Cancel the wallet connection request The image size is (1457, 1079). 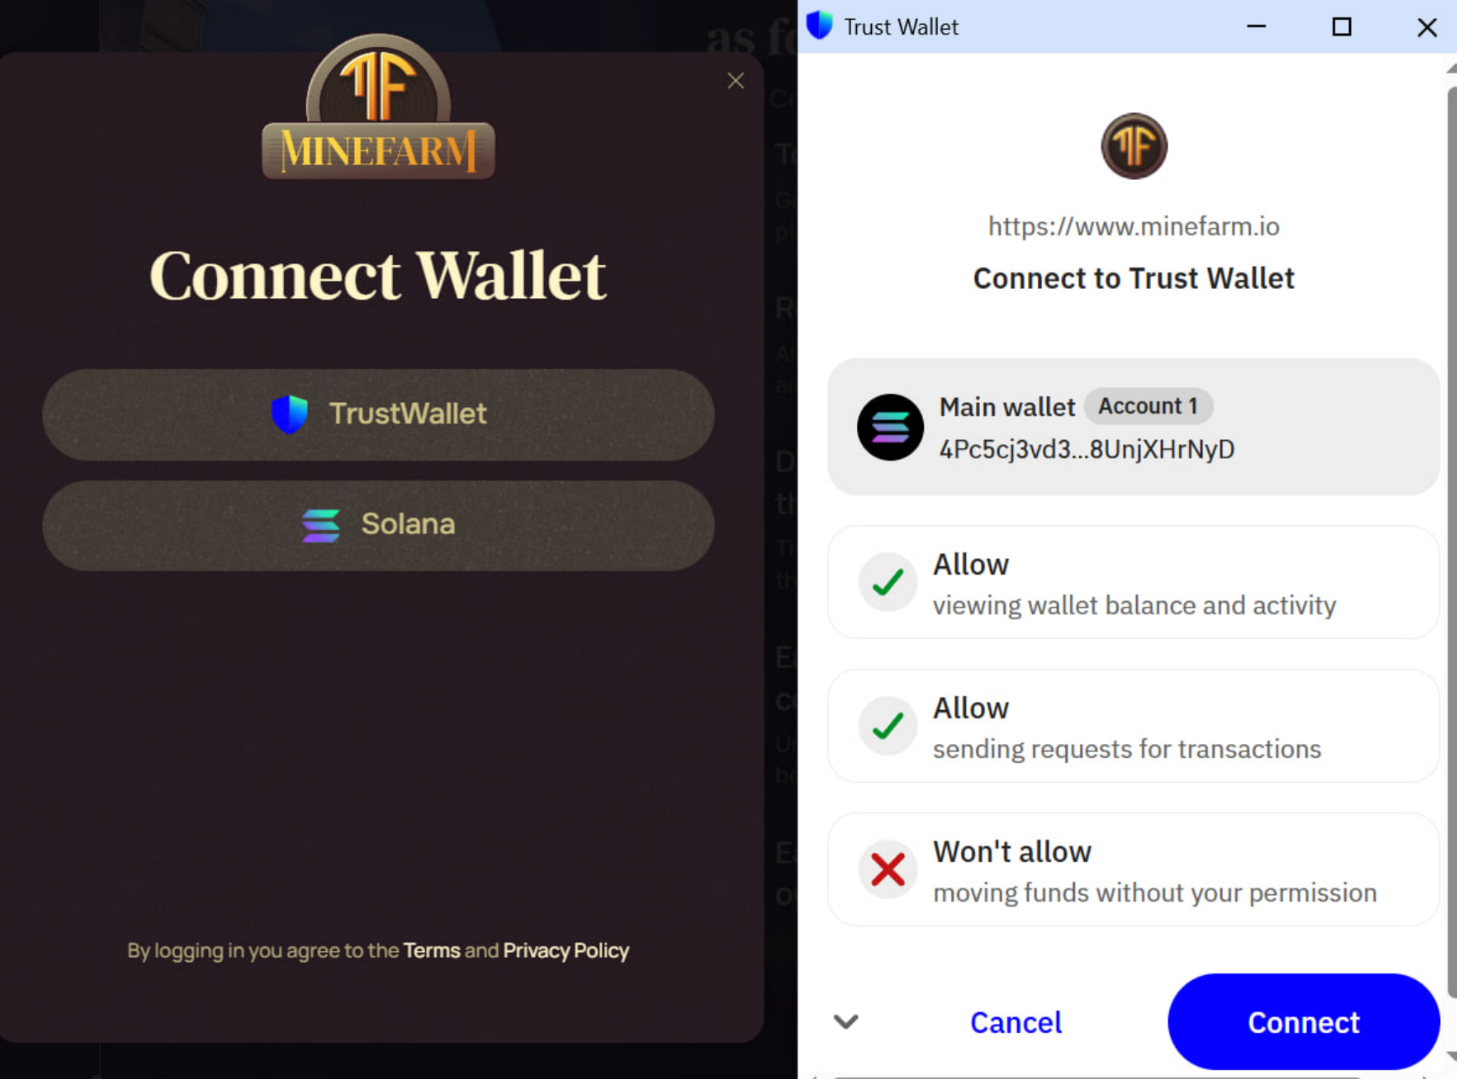point(1016,1022)
